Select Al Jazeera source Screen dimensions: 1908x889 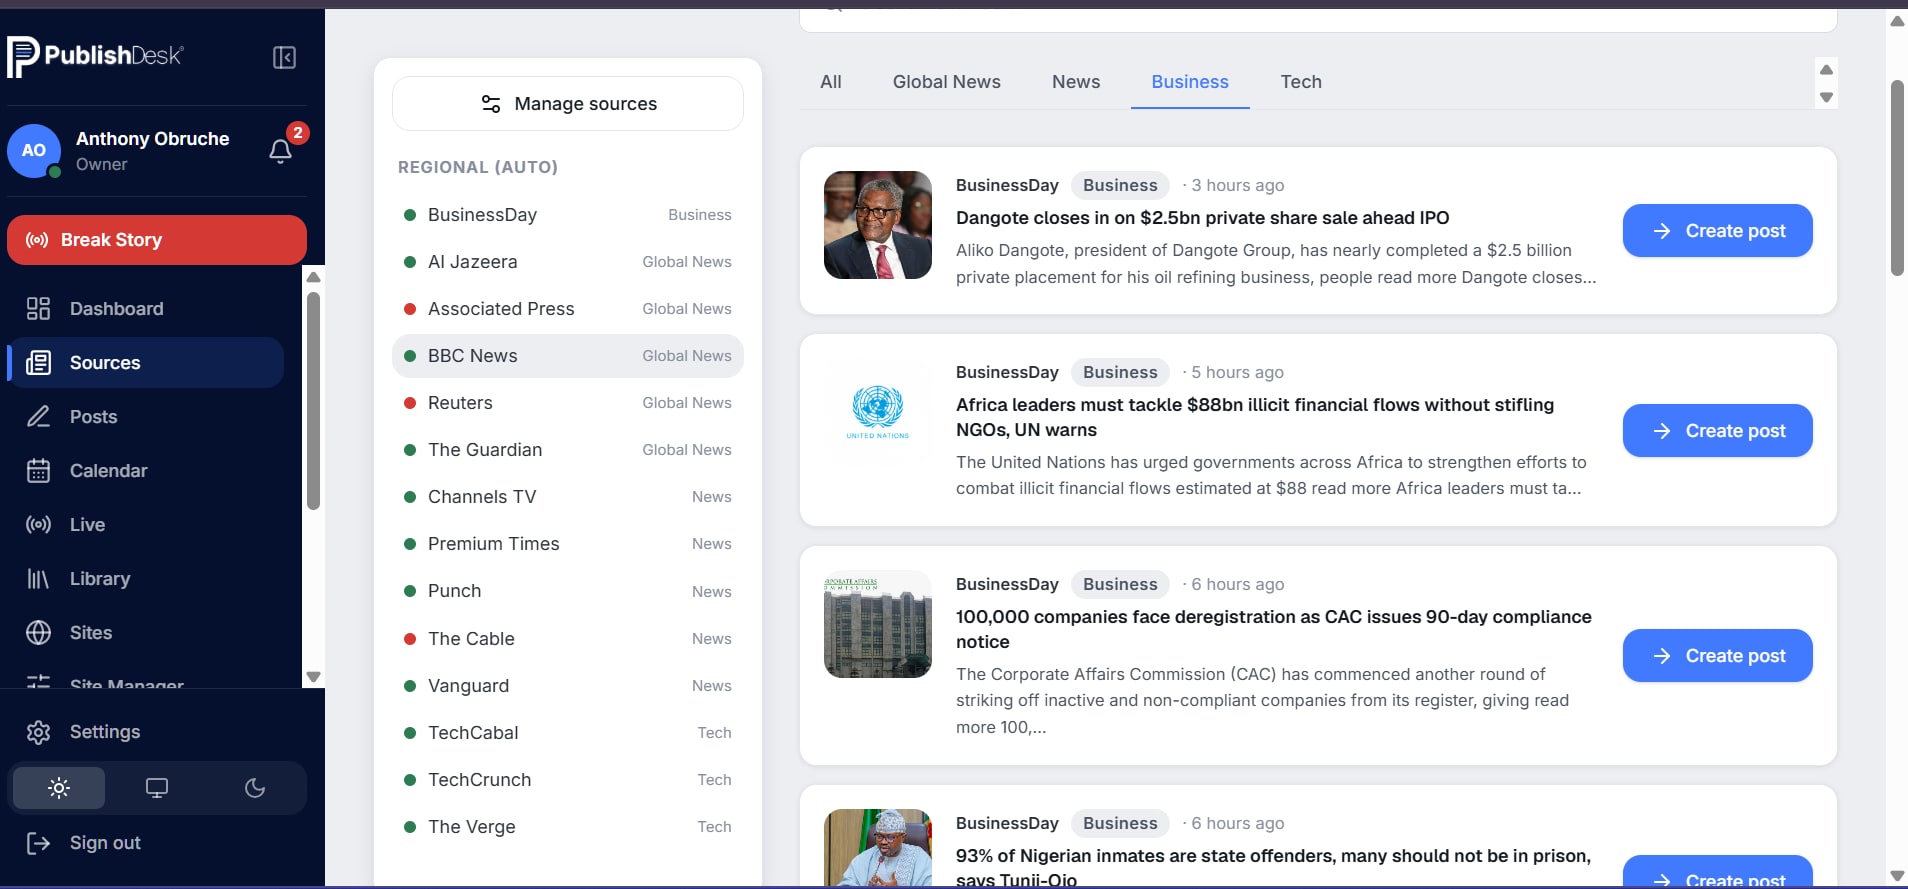pos(568,262)
